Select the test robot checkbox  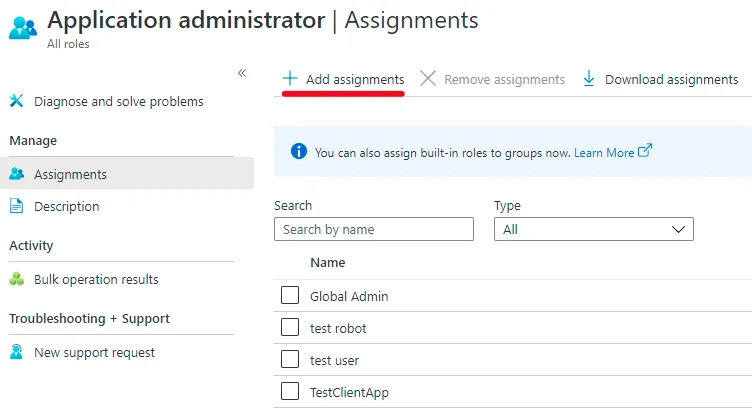290,328
